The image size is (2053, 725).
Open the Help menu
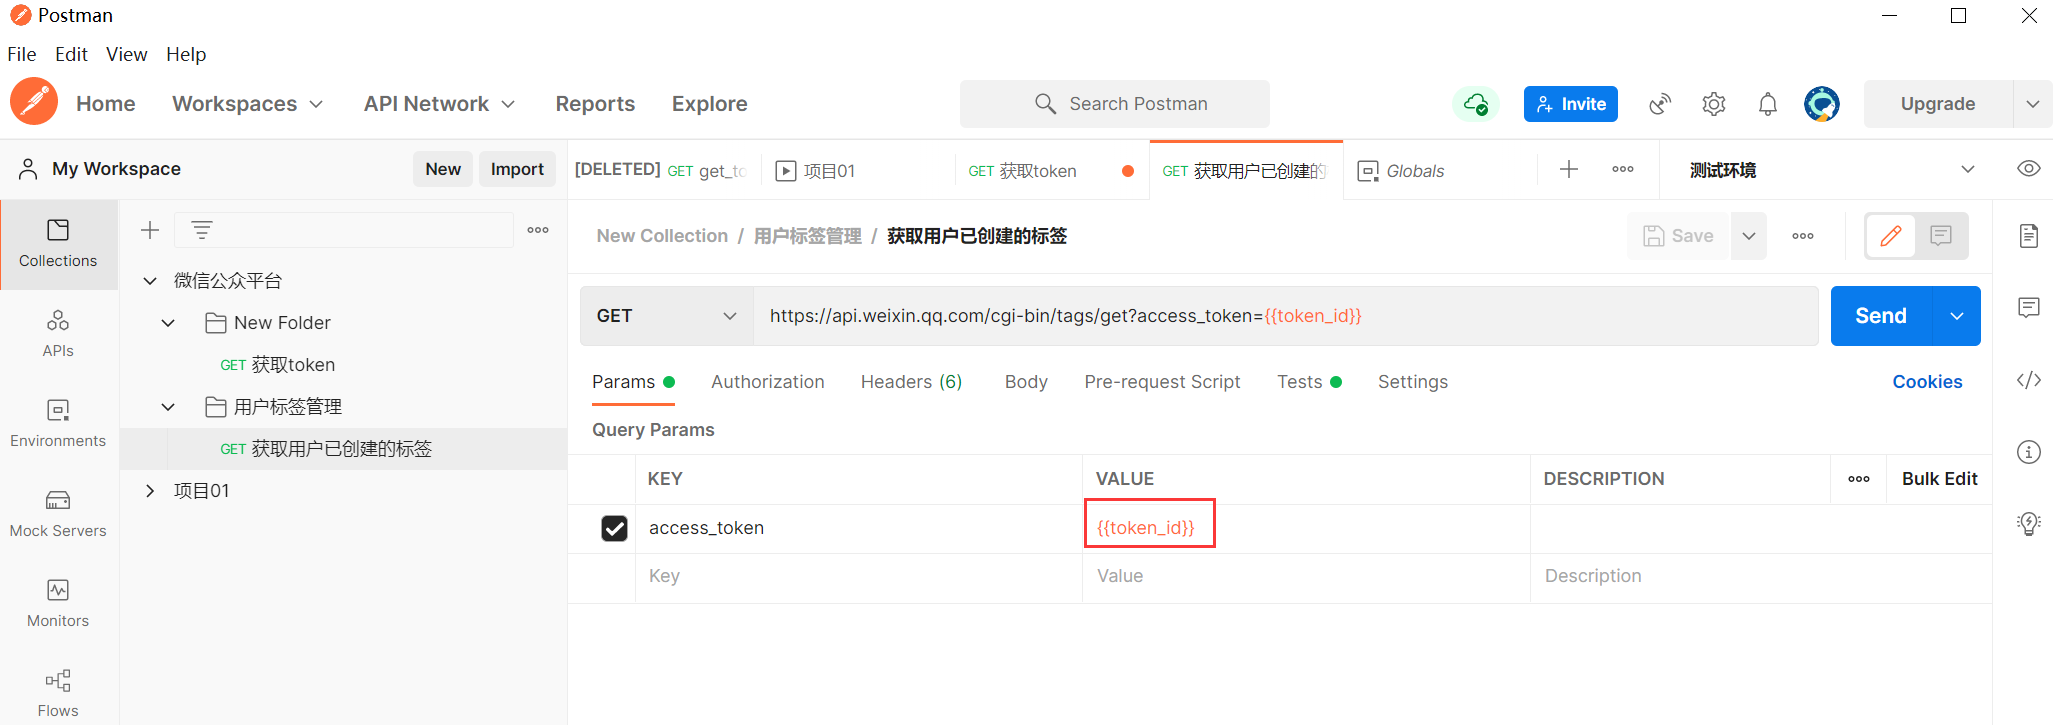click(186, 54)
